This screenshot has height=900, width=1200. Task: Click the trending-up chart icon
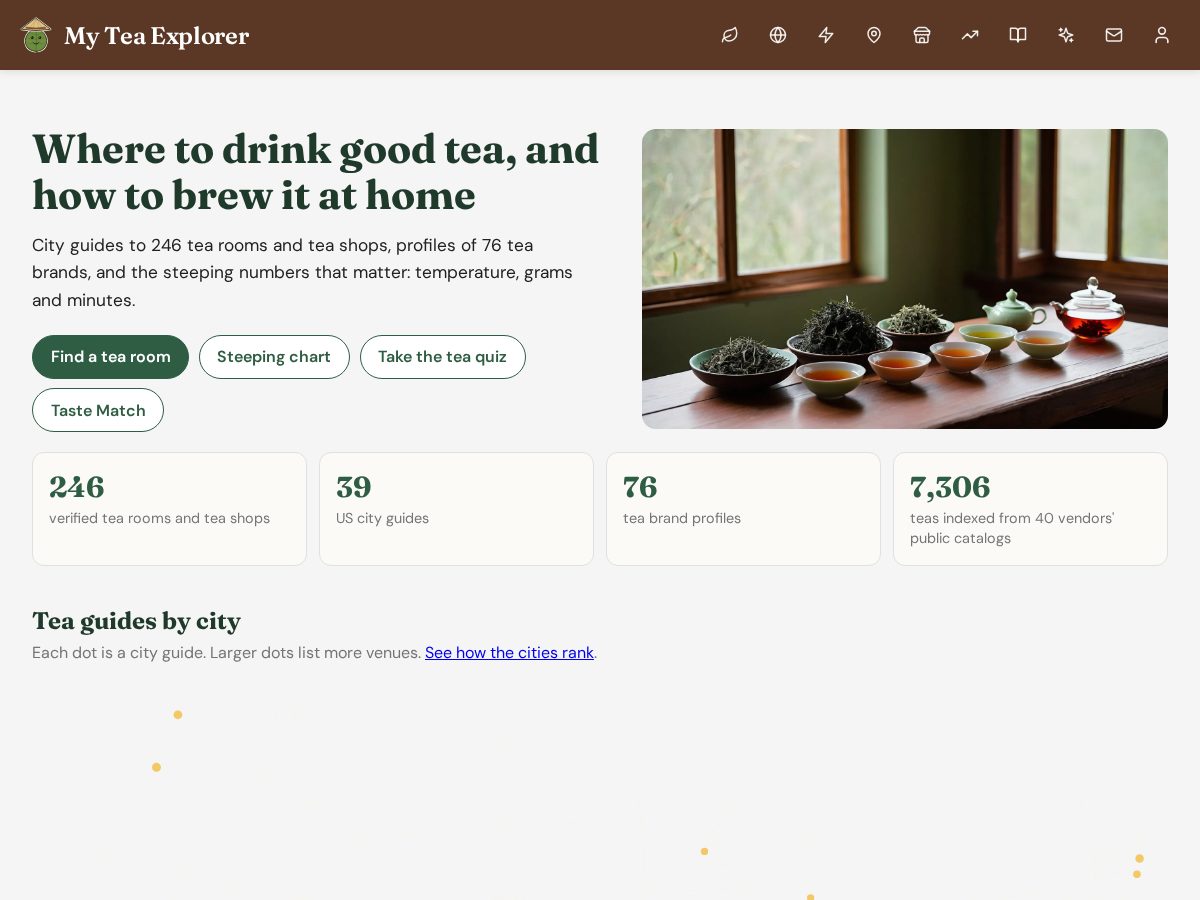(970, 35)
